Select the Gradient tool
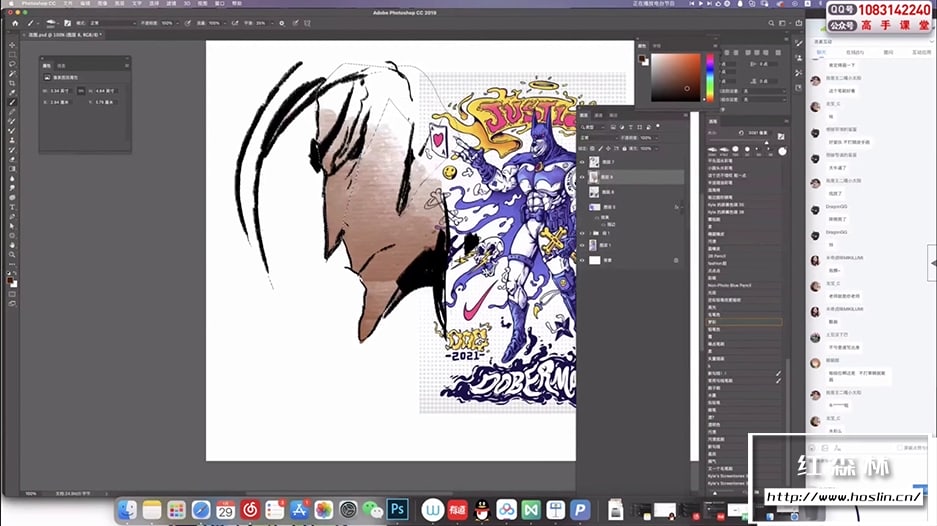The image size is (937, 526). click(x=12, y=169)
